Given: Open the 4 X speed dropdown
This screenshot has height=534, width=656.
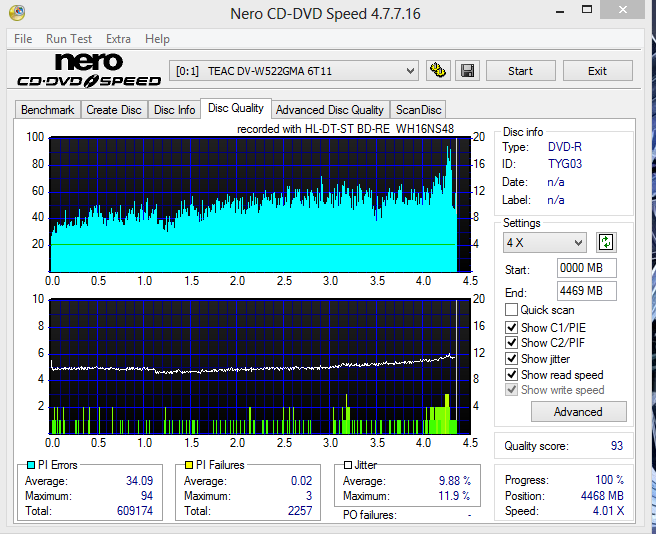Looking at the screenshot, I should pyautogui.click(x=545, y=242).
